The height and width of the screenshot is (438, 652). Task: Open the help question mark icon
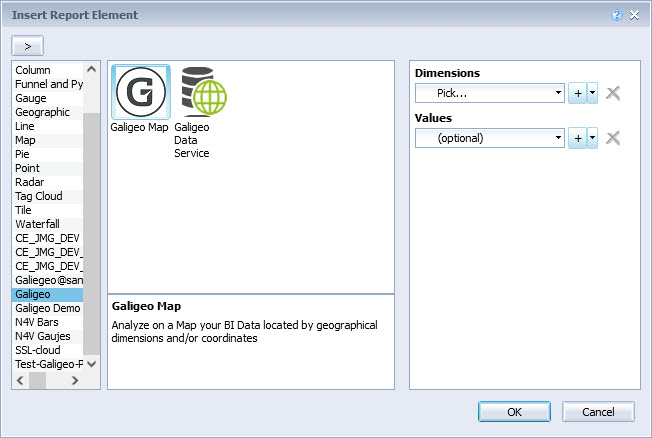[617, 15]
